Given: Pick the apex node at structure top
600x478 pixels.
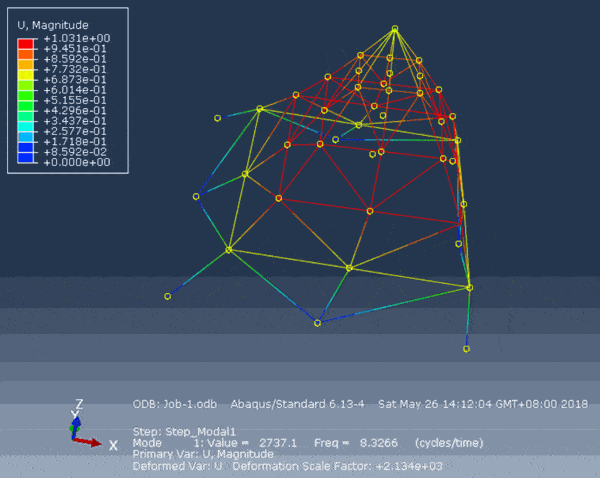Looking at the screenshot, I should [x=395, y=28].
